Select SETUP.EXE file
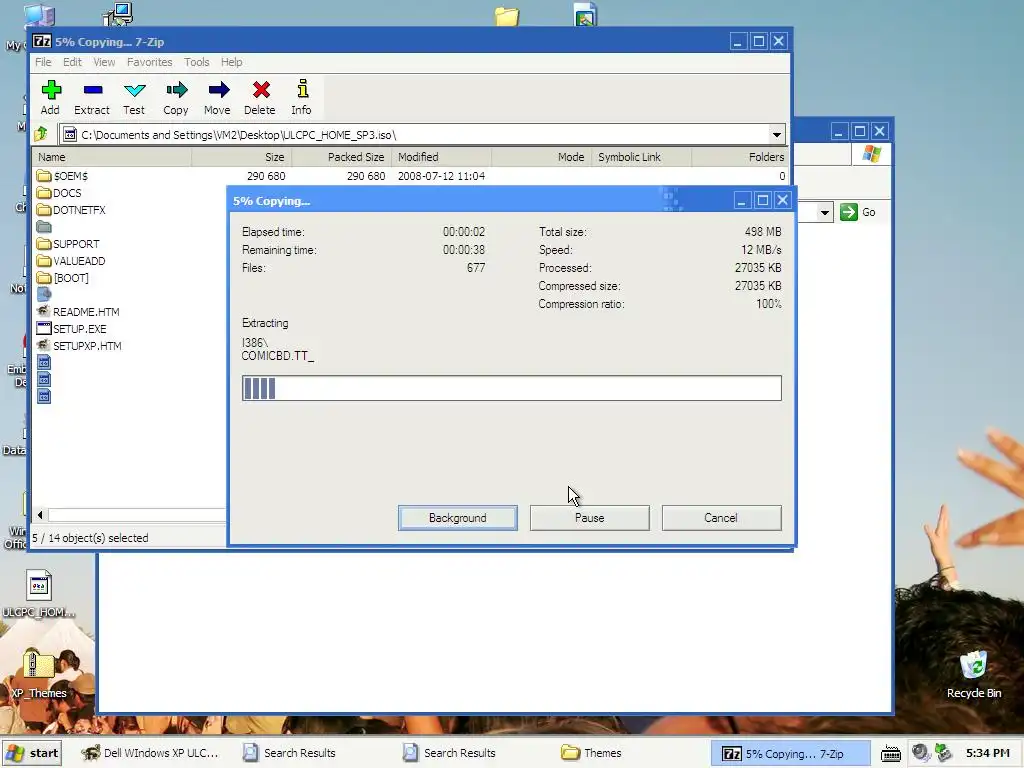Image resolution: width=1024 pixels, height=768 pixels. (x=72, y=328)
